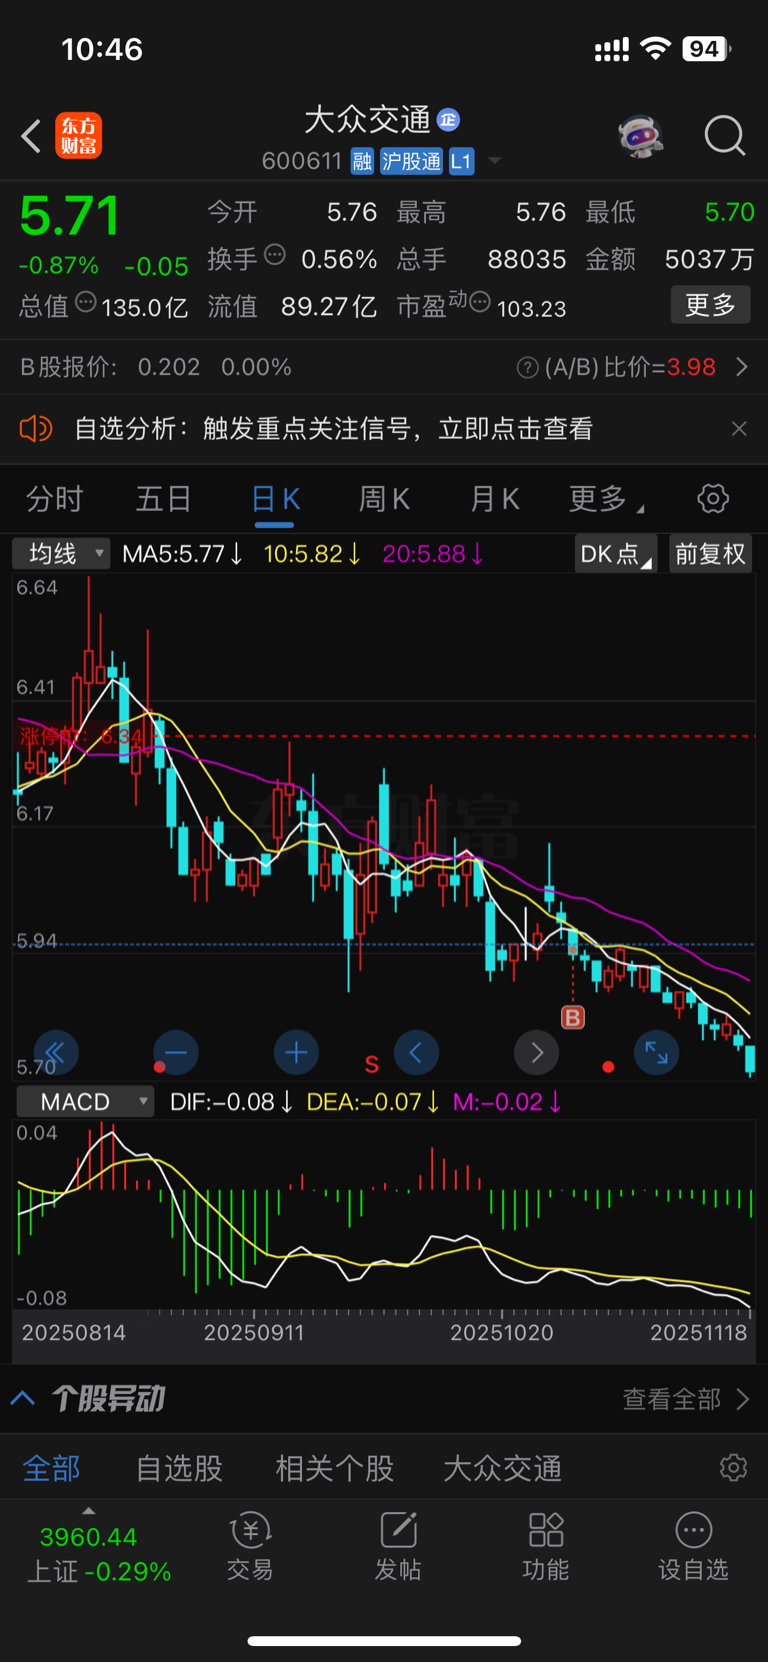The height and width of the screenshot is (1663, 768).
Task: Tap the battery indicator in status bar
Action: coord(707,49)
